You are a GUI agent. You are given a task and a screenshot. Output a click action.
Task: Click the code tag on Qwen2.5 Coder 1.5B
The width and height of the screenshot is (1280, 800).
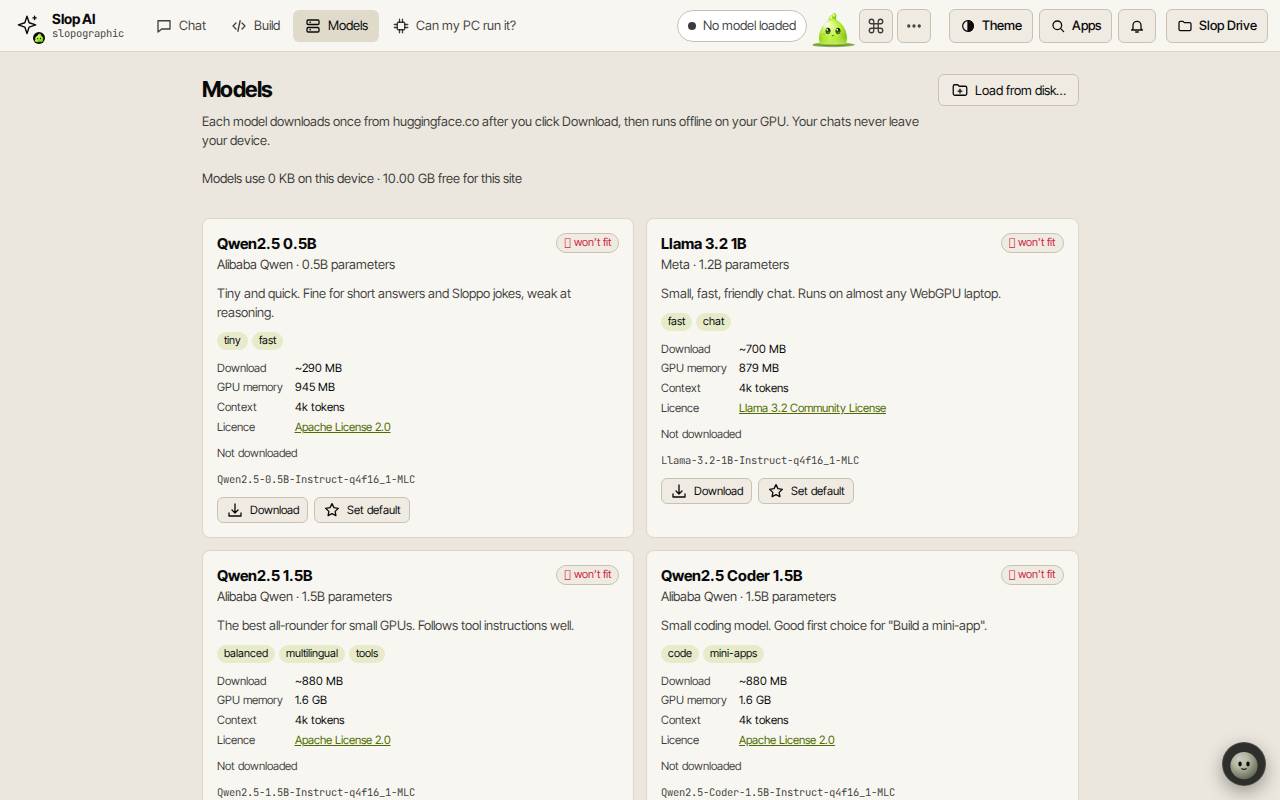(680, 654)
